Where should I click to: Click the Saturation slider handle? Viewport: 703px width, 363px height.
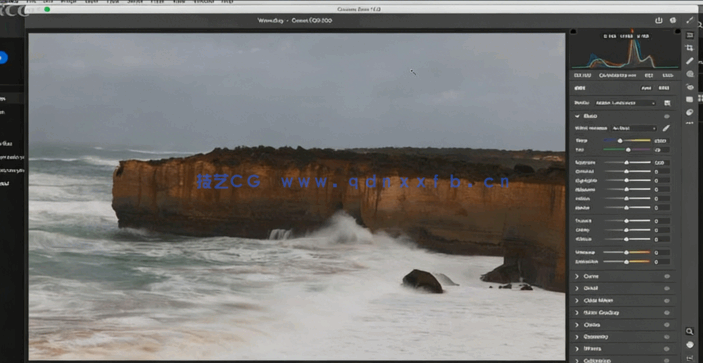(x=626, y=262)
